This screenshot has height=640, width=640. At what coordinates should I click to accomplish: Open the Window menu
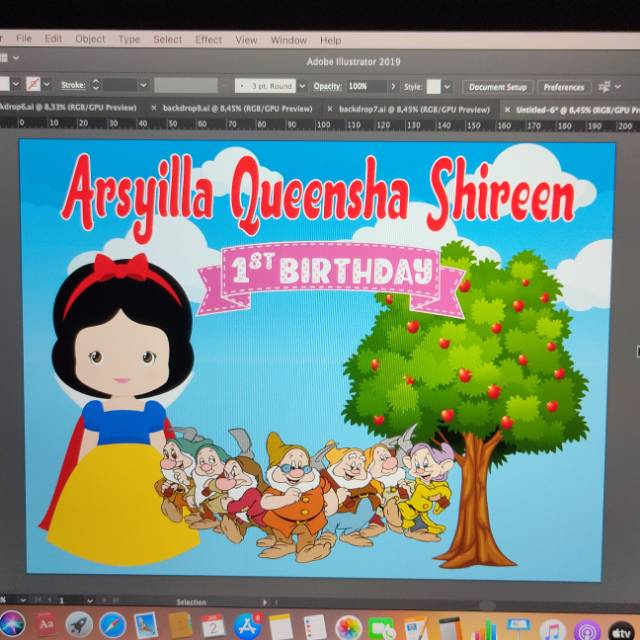(289, 40)
